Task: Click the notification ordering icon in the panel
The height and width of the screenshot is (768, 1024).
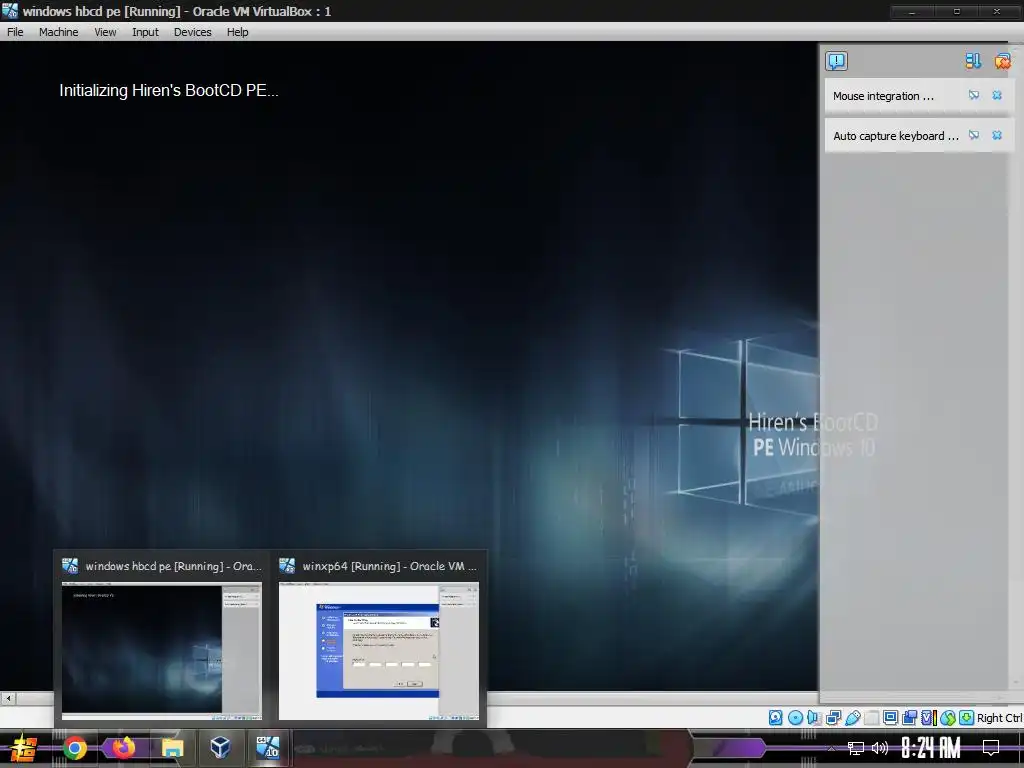Action: click(x=973, y=61)
